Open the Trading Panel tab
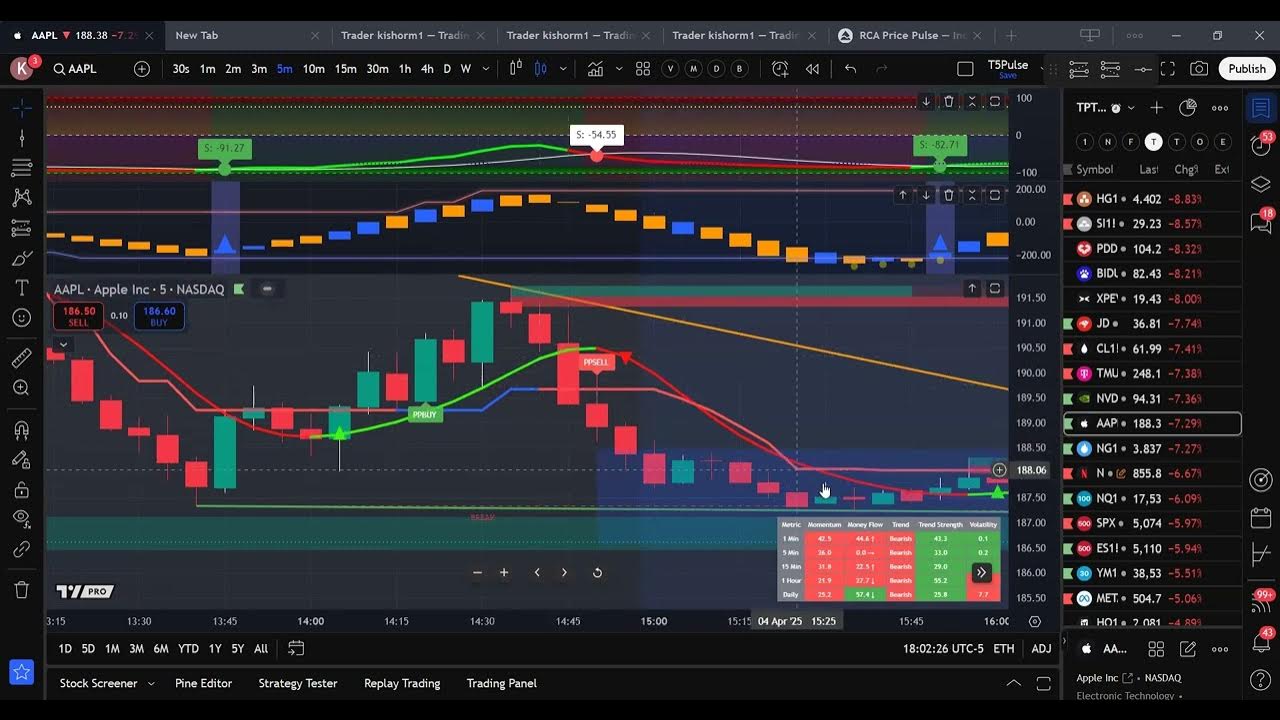This screenshot has height=720, width=1280. coord(502,684)
